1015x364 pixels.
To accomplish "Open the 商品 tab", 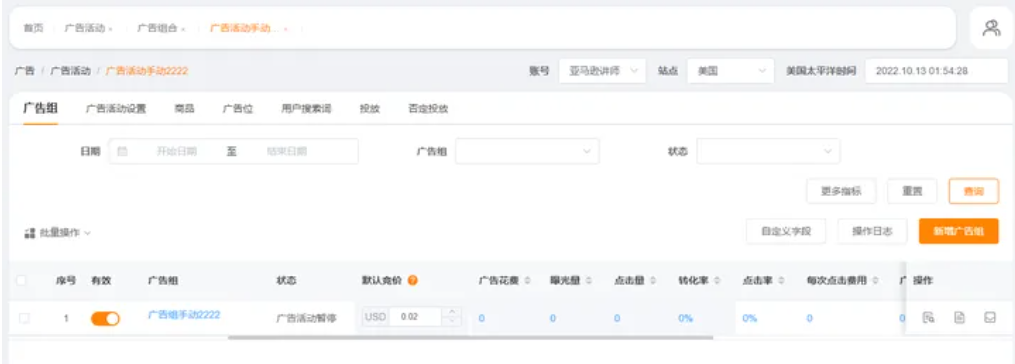I will click(184, 109).
